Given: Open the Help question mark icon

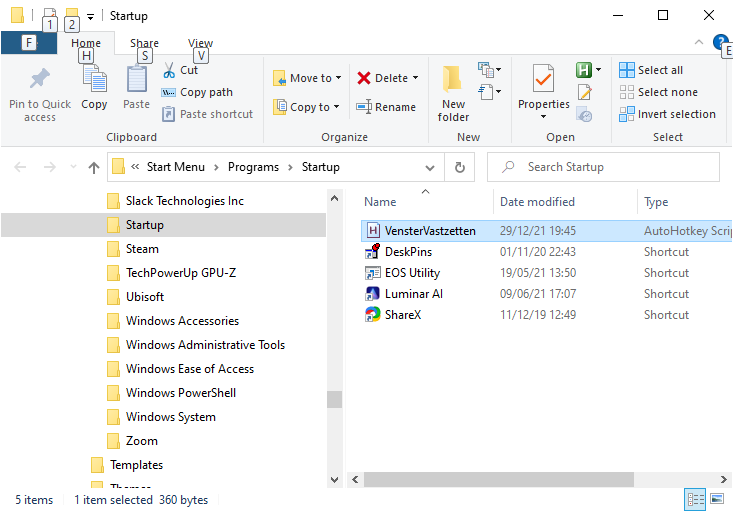Looking at the screenshot, I should click(720, 42).
